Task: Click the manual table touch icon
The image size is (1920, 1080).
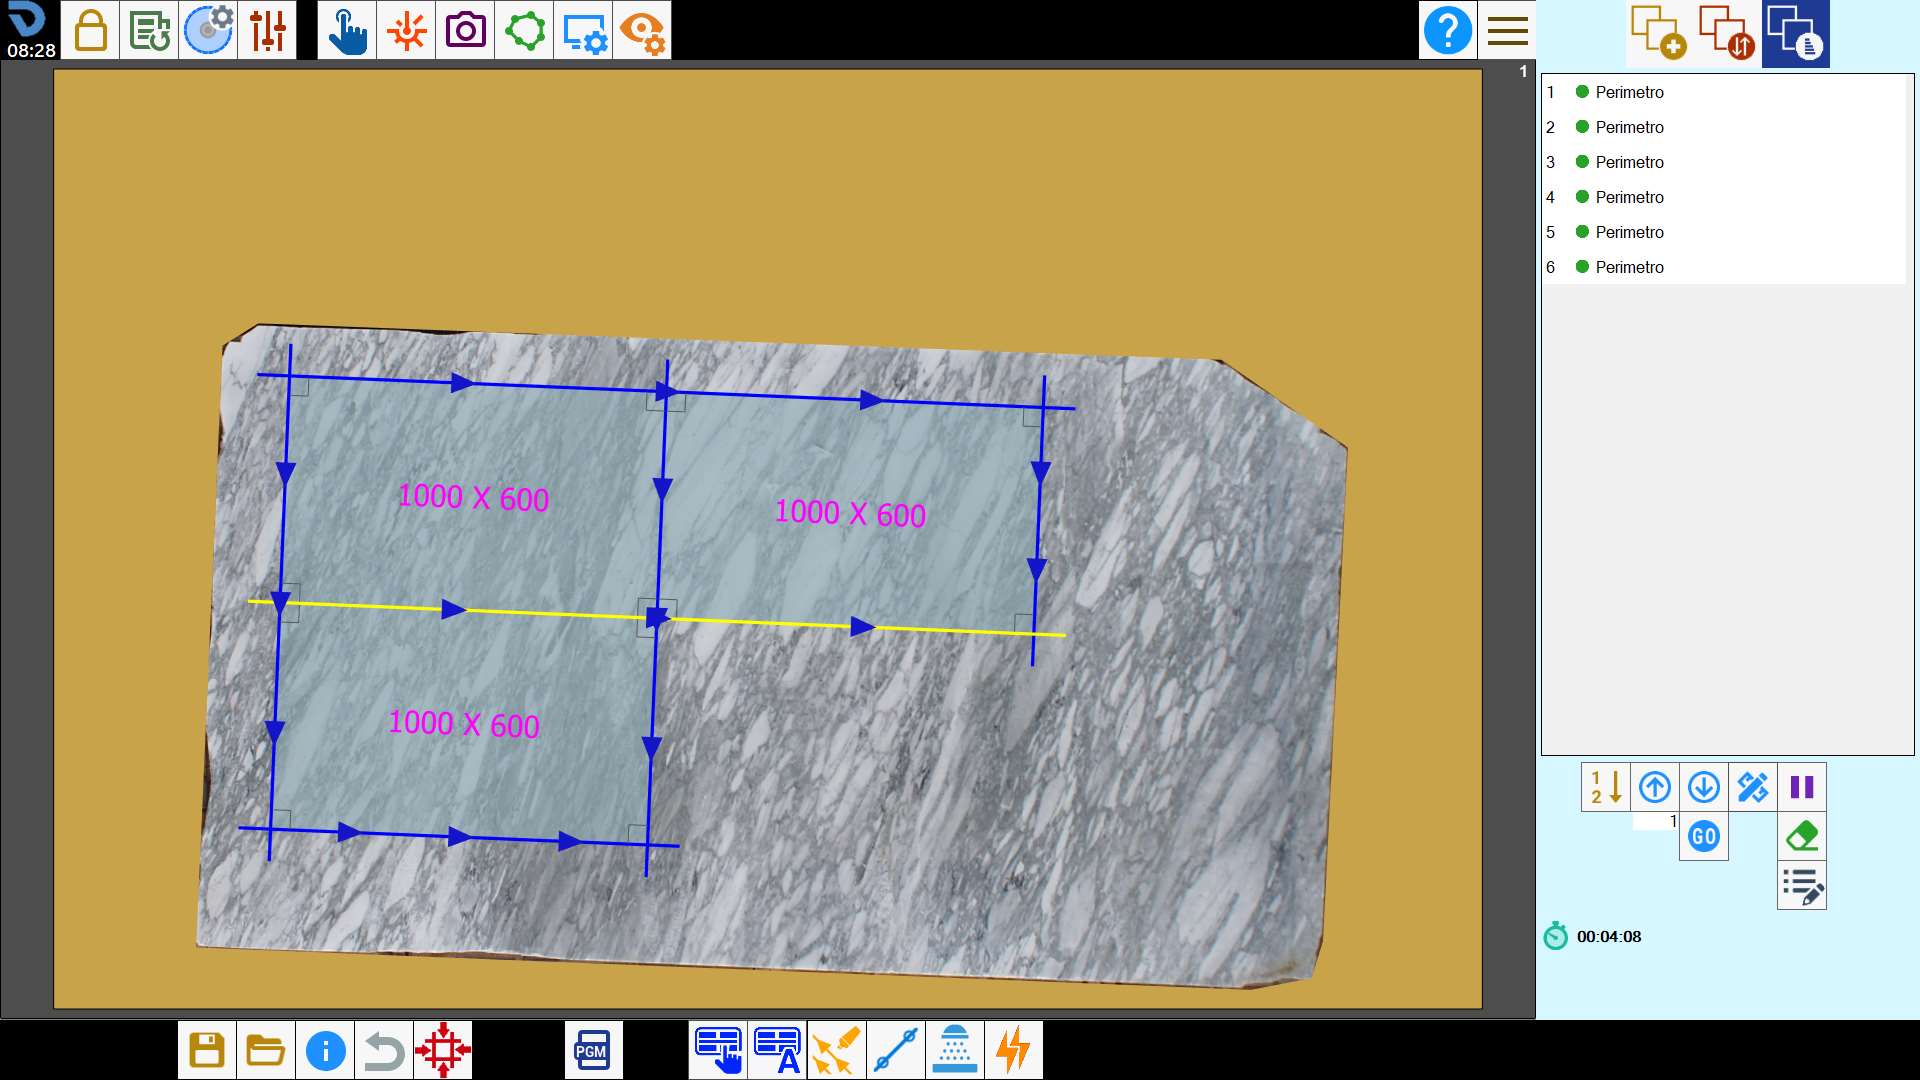Action: tap(718, 1050)
